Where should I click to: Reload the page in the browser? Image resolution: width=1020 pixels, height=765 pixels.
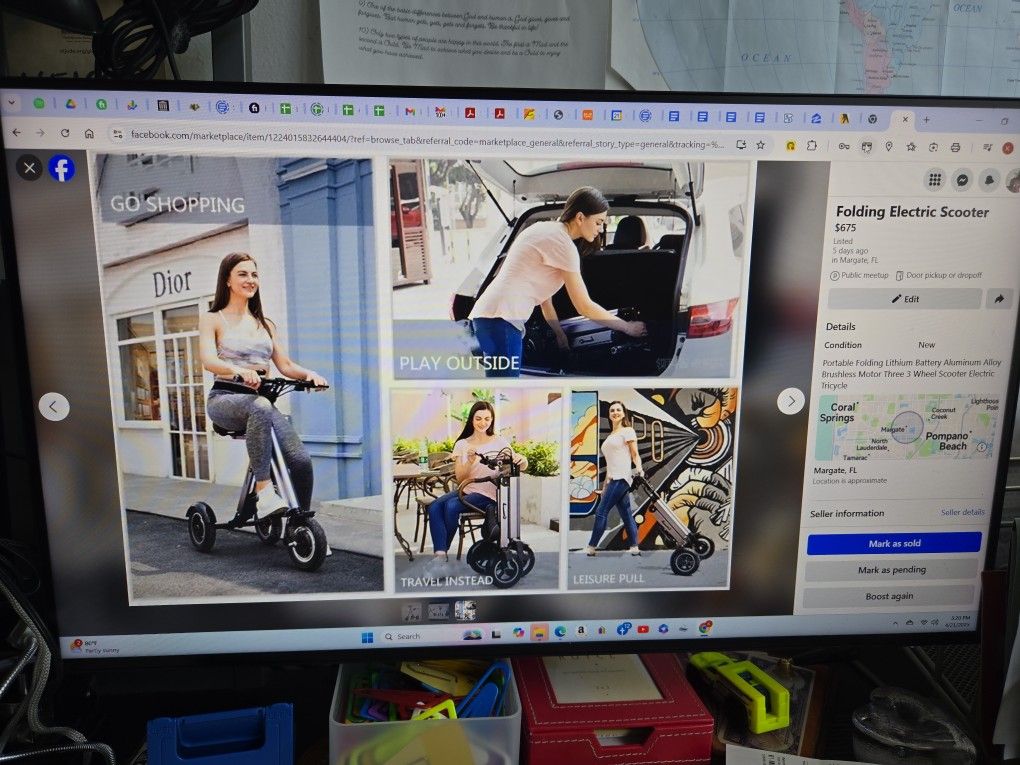pyautogui.click(x=65, y=133)
